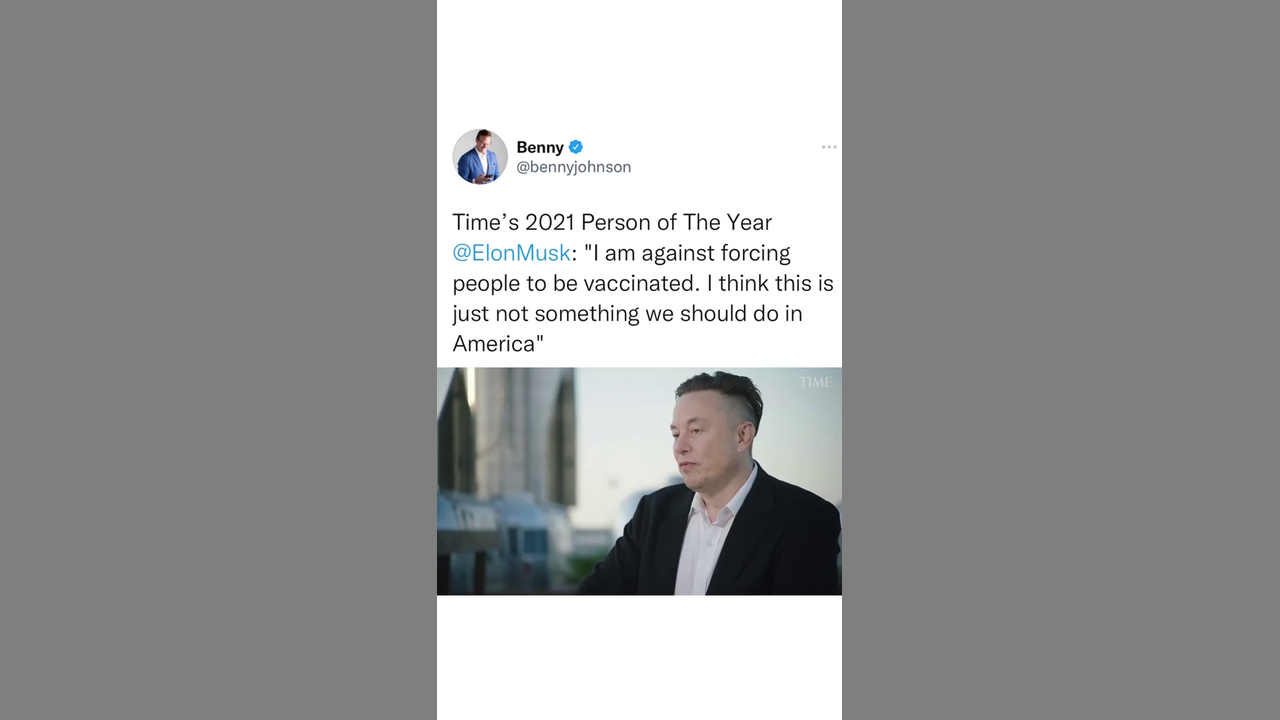Click the blank white space below the video

click(x=639, y=657)
